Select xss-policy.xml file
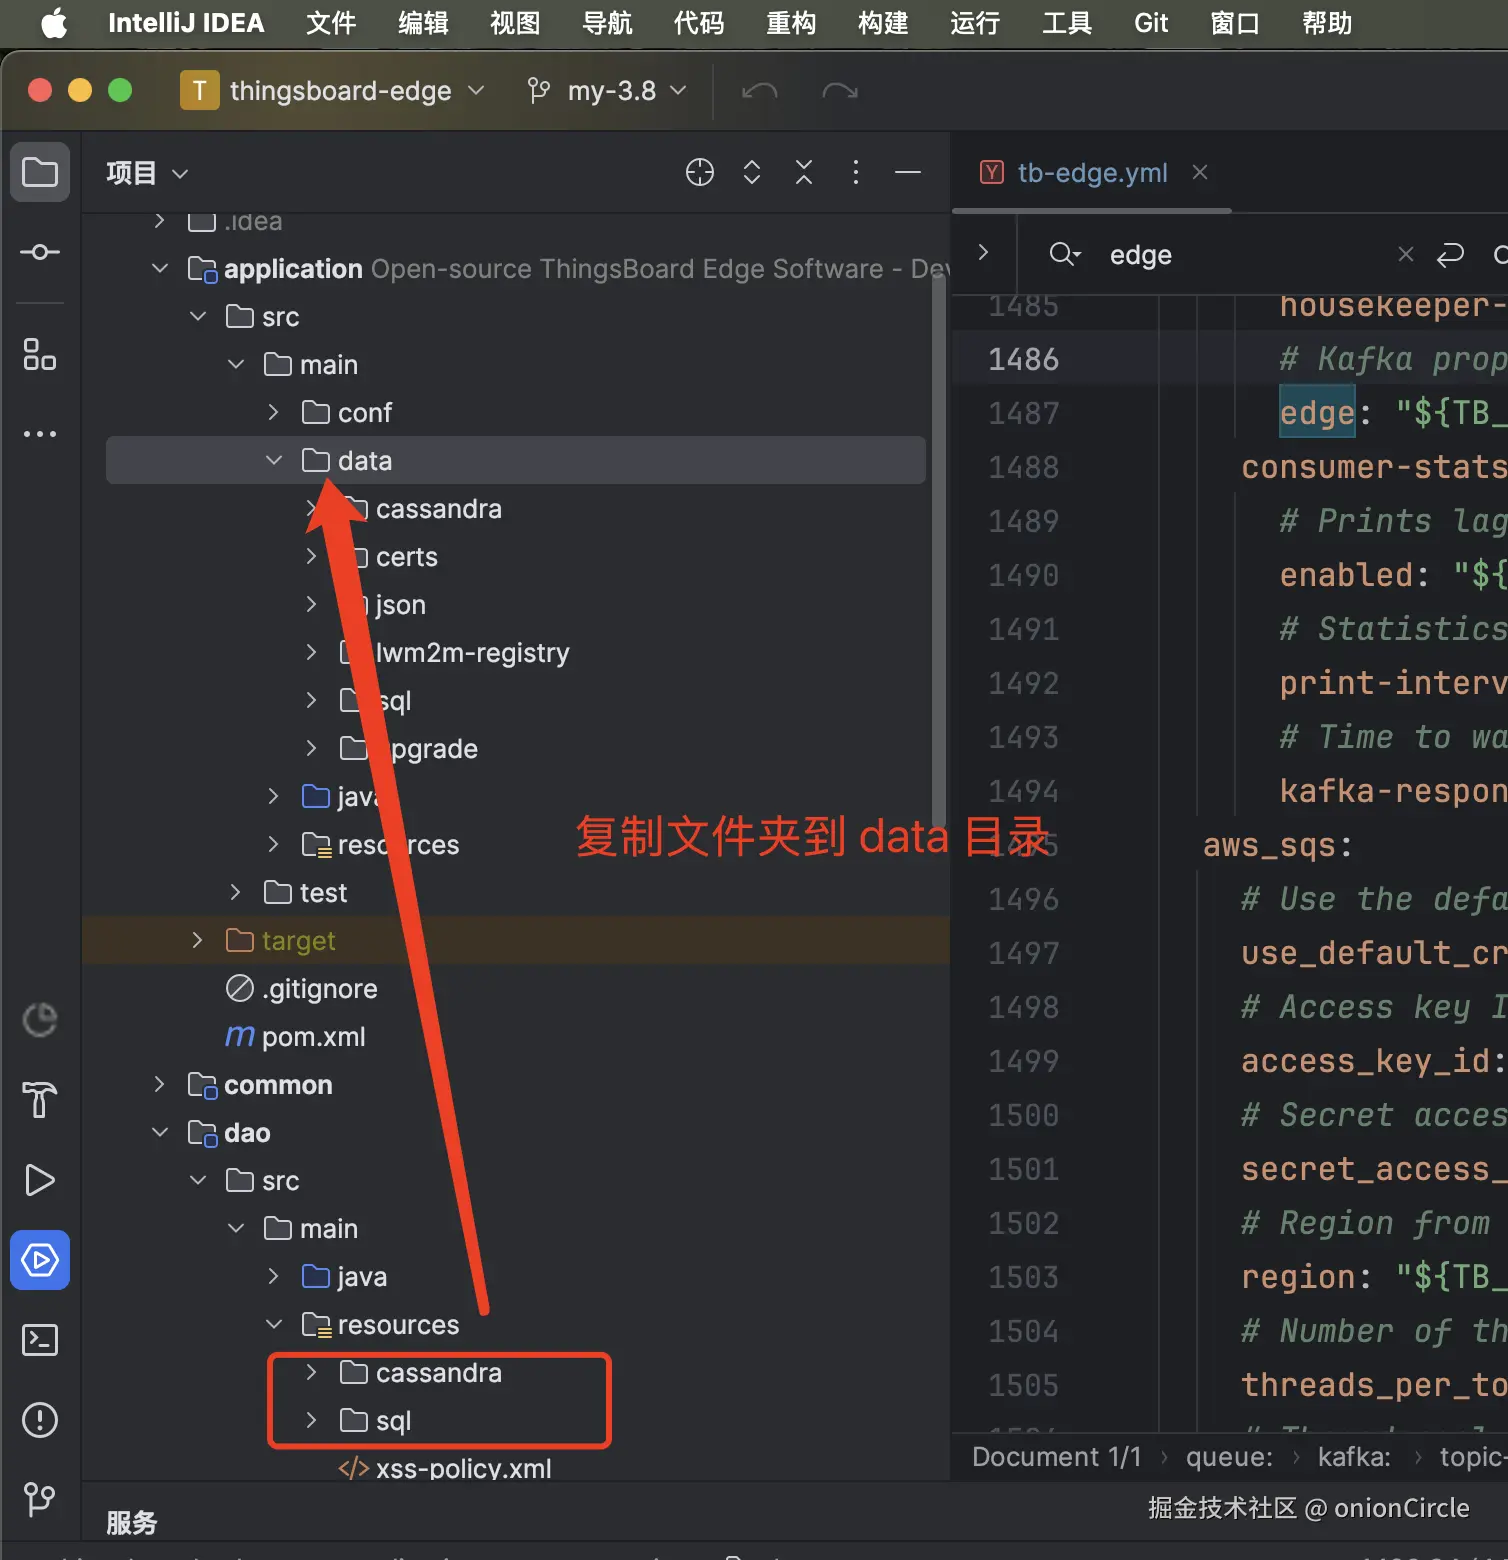Viewport: 1508px width, 1560px height. (x=463, y=1468)
